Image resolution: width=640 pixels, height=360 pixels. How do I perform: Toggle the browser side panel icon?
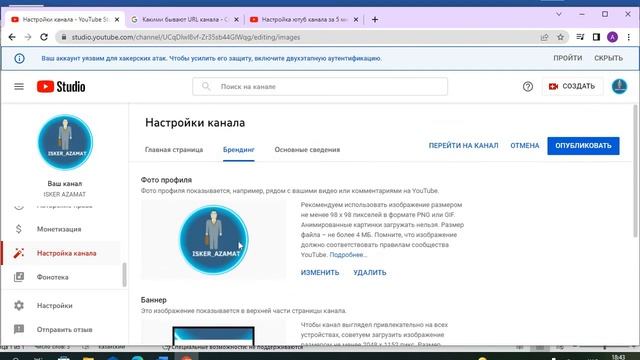596,37
